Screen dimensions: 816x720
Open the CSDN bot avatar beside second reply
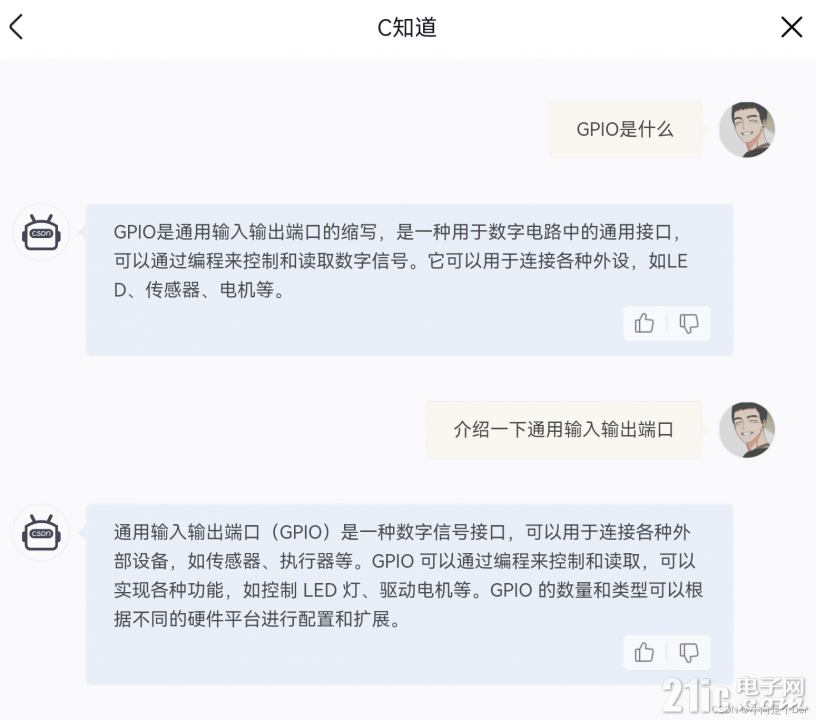pyautogui.click(x=41, y=532)
